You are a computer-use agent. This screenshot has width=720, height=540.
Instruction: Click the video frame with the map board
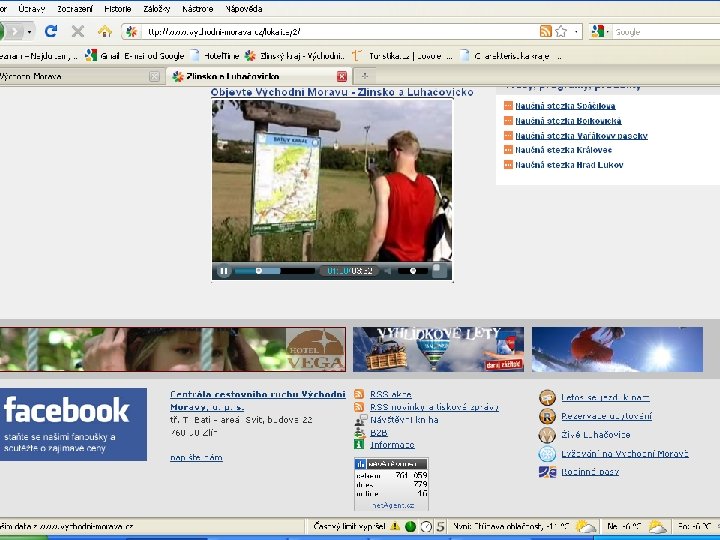pos(332,181)
